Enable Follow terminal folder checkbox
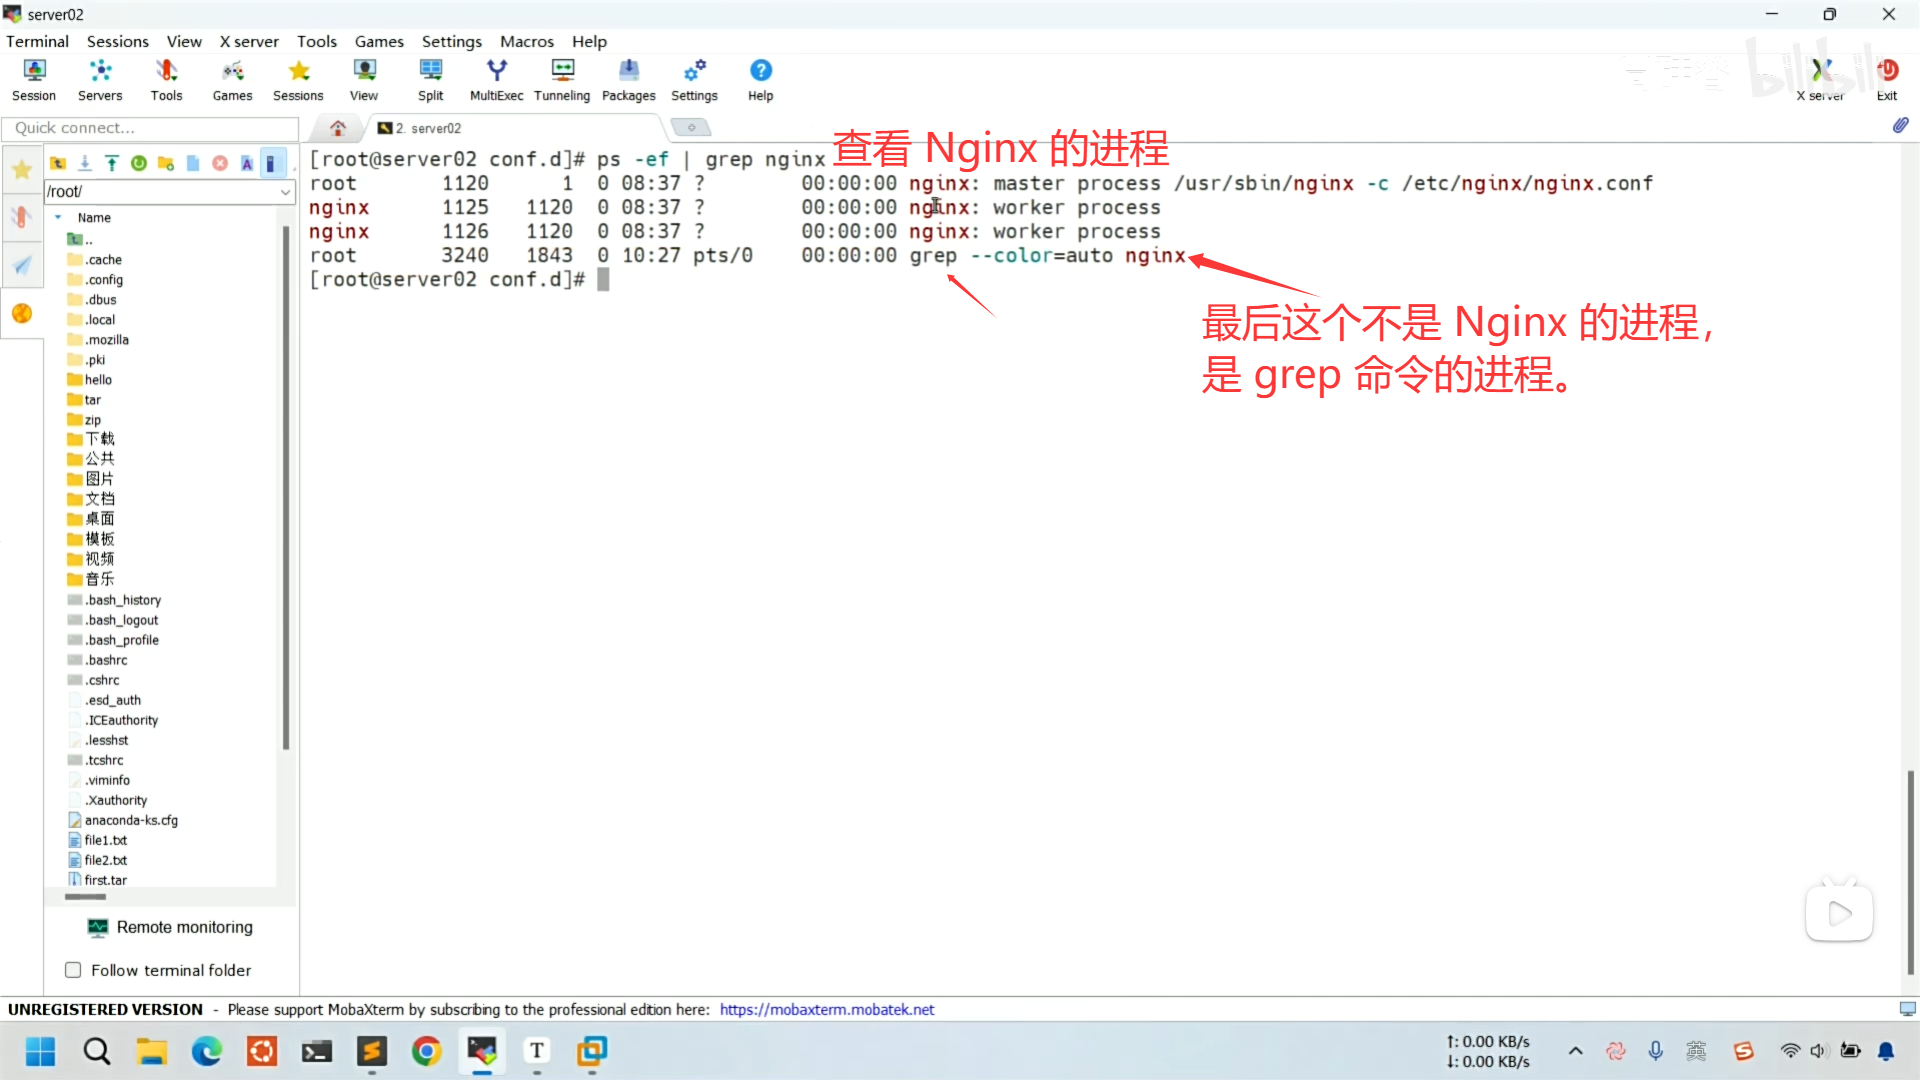Viewport: 1920px width, 1080px height. pos(73,970)
